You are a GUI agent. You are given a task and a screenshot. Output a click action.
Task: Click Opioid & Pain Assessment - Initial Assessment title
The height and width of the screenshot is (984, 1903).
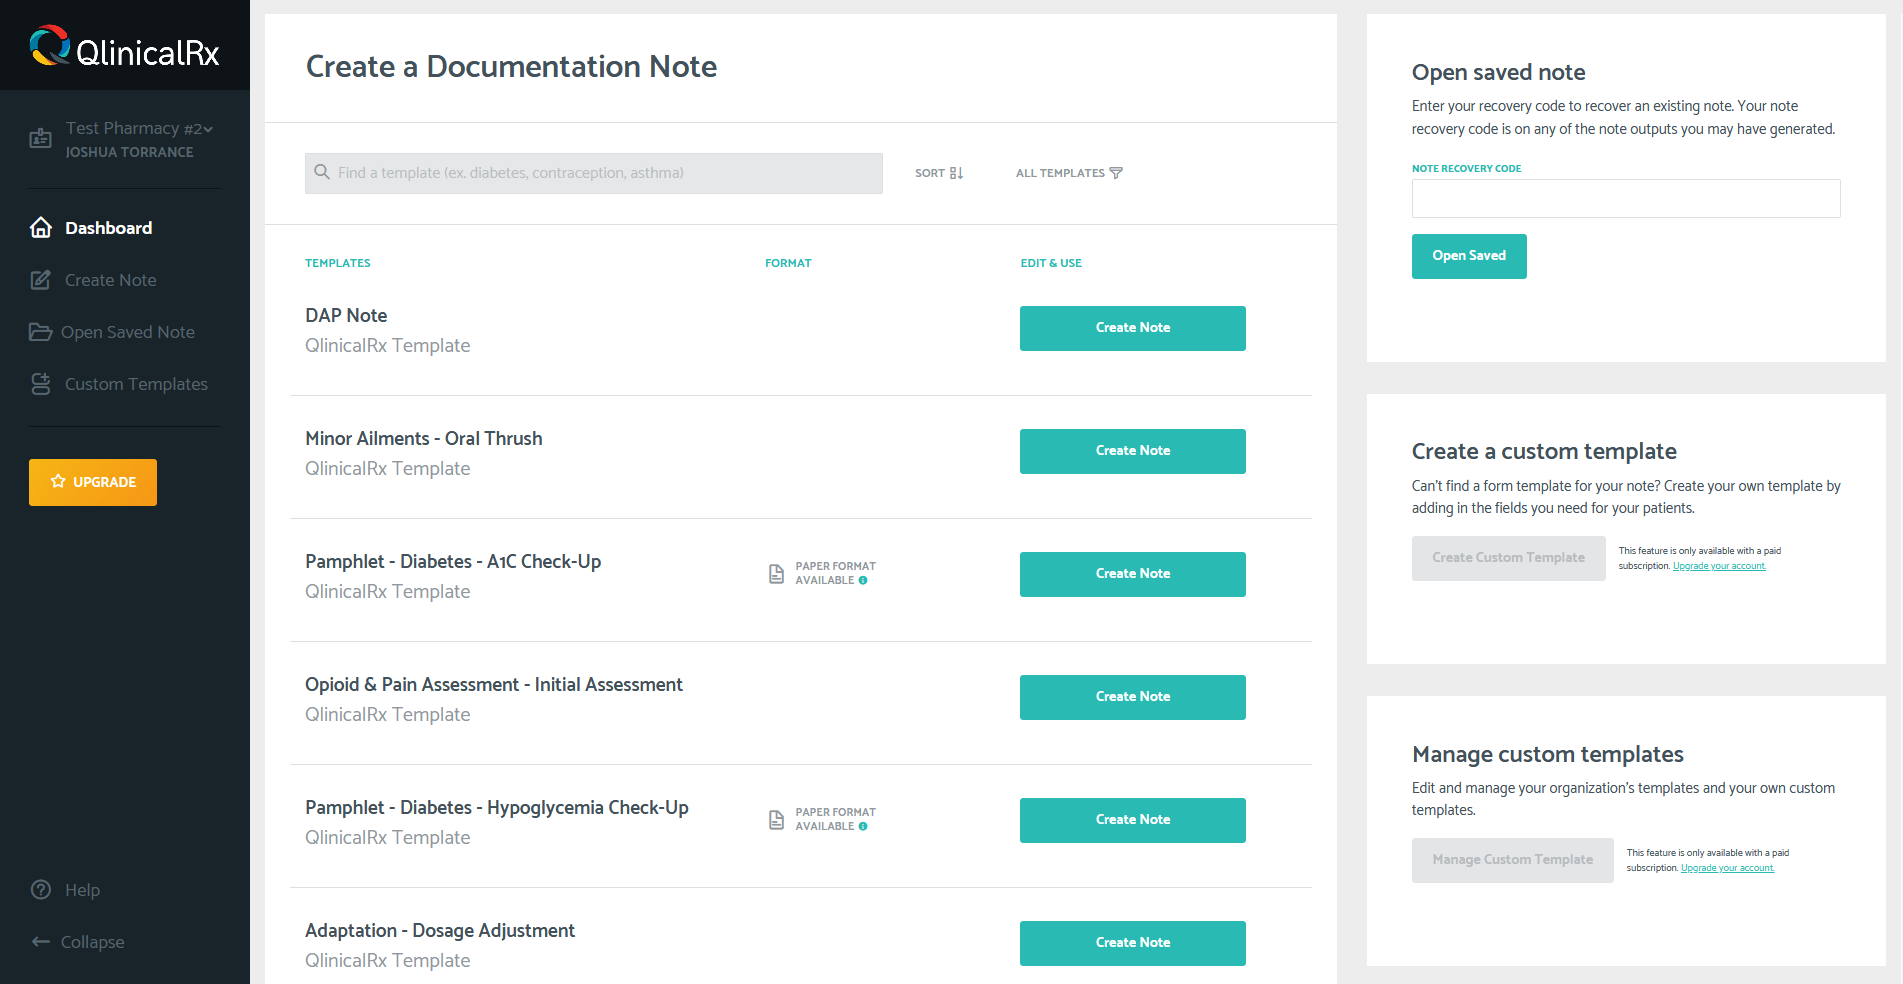point(494,684)
